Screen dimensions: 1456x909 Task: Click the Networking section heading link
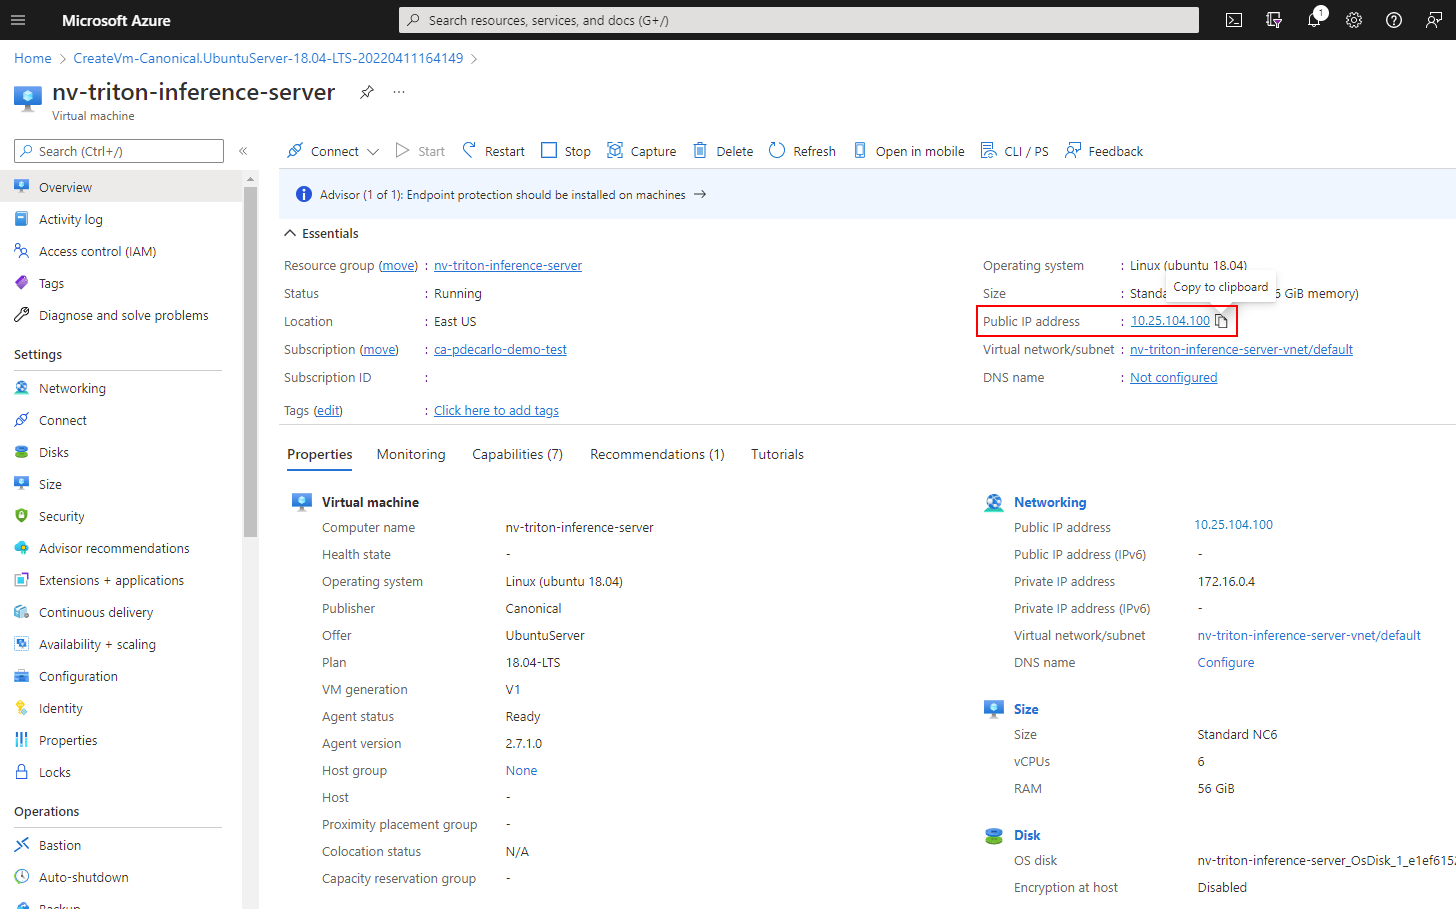point(1050,502)
